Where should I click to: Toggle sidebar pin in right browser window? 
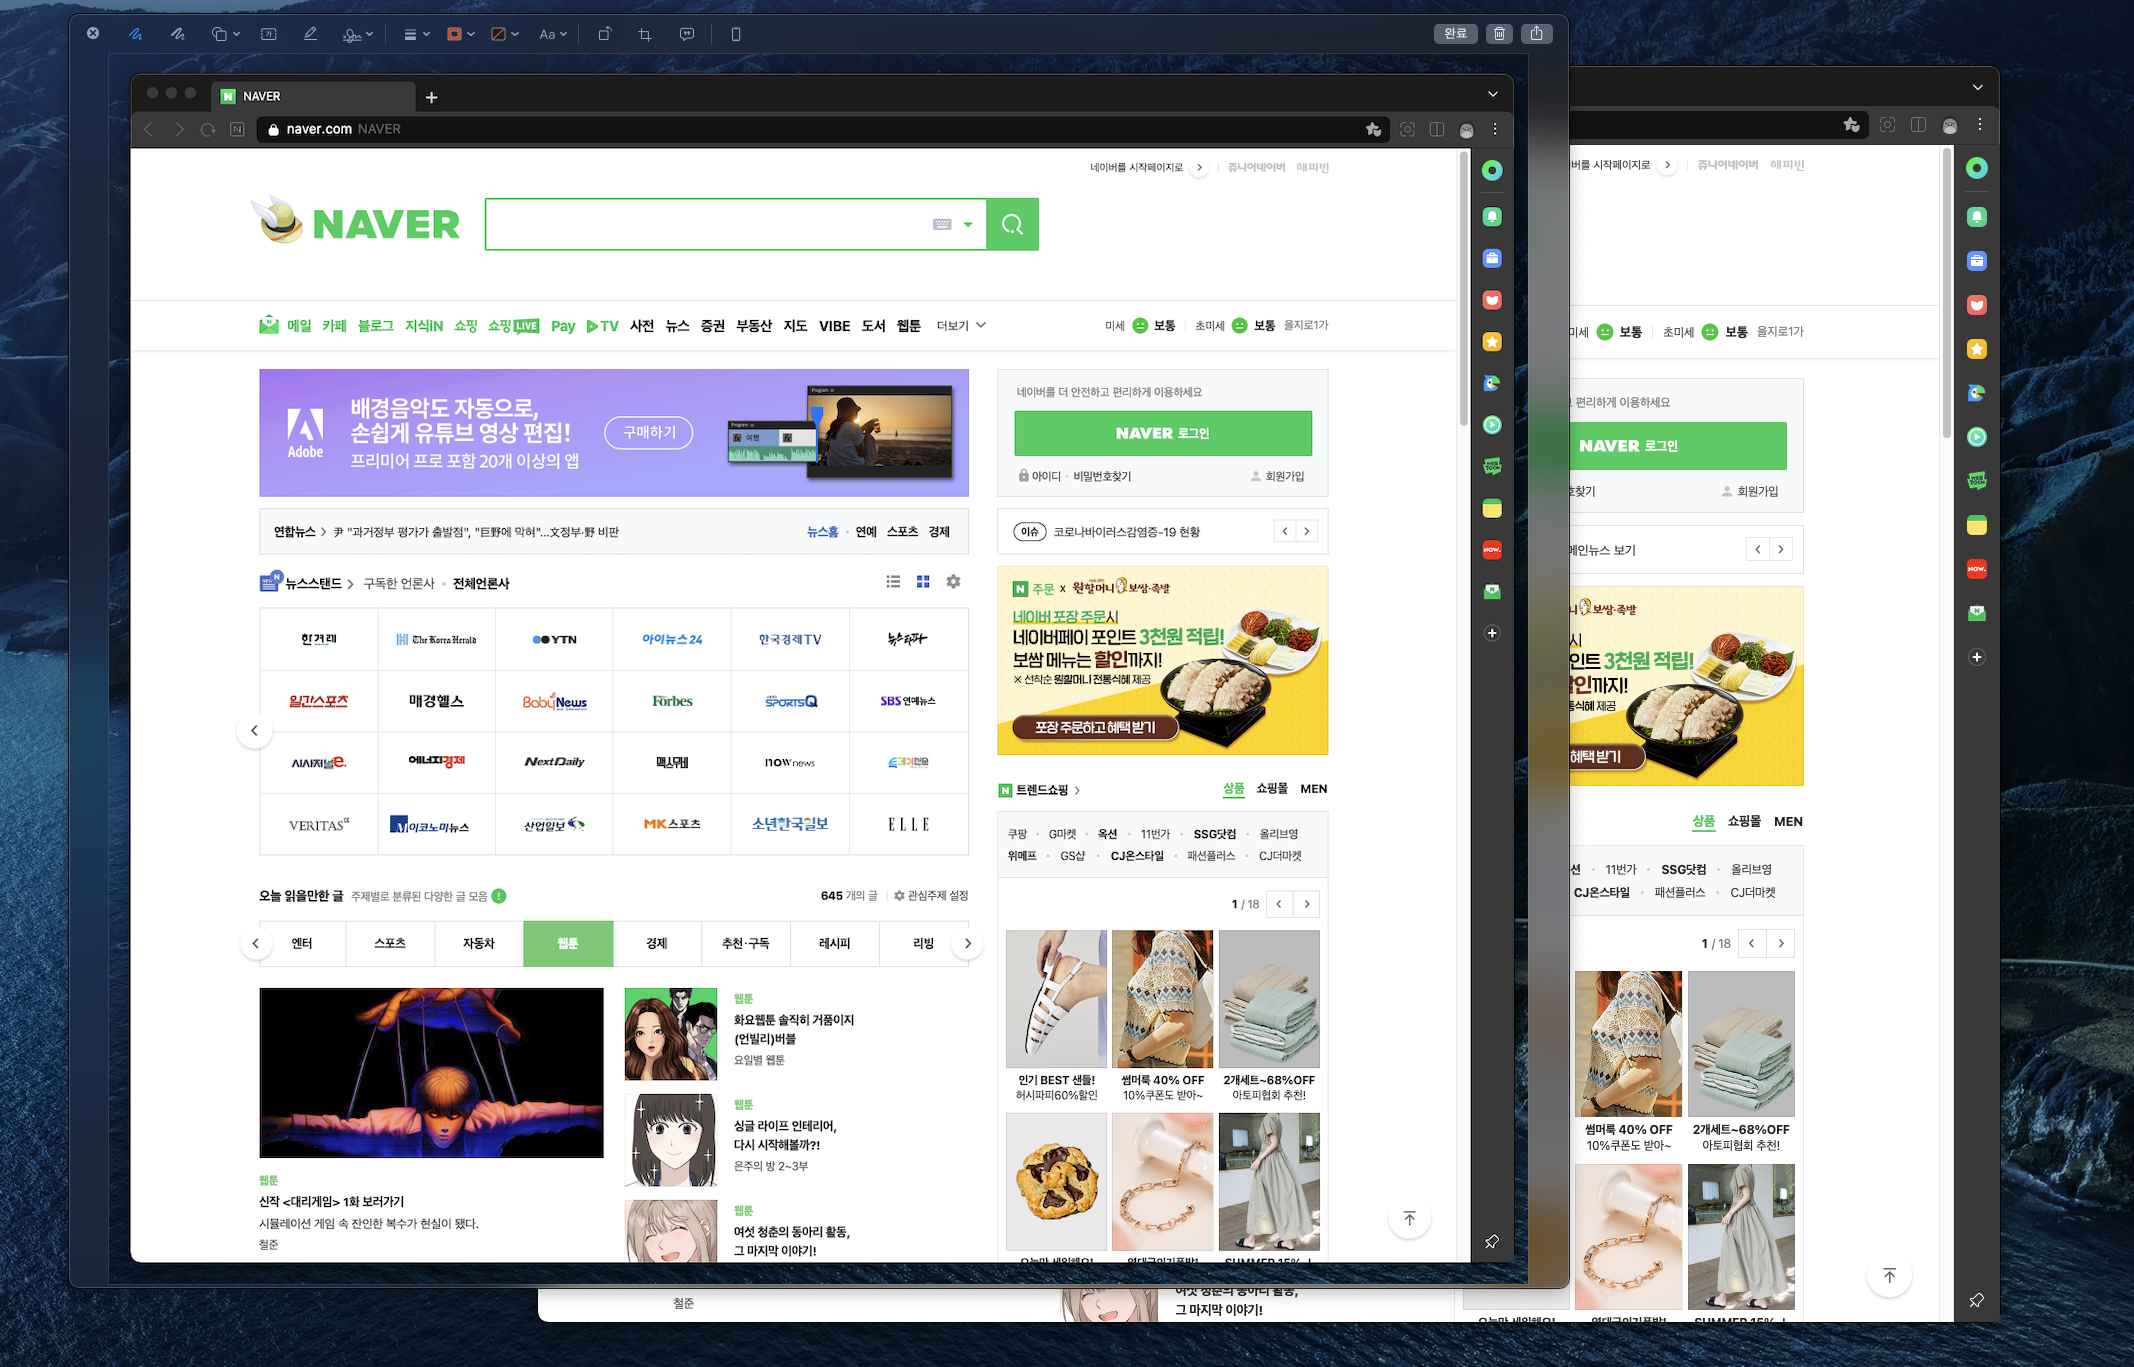pos(1976,1300)
